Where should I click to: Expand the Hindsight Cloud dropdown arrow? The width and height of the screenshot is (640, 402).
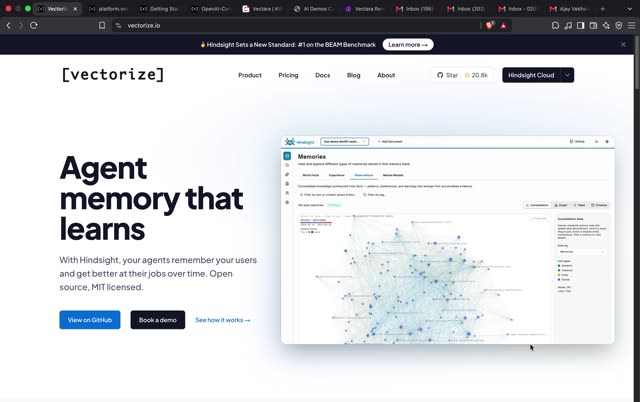point(567,75)
